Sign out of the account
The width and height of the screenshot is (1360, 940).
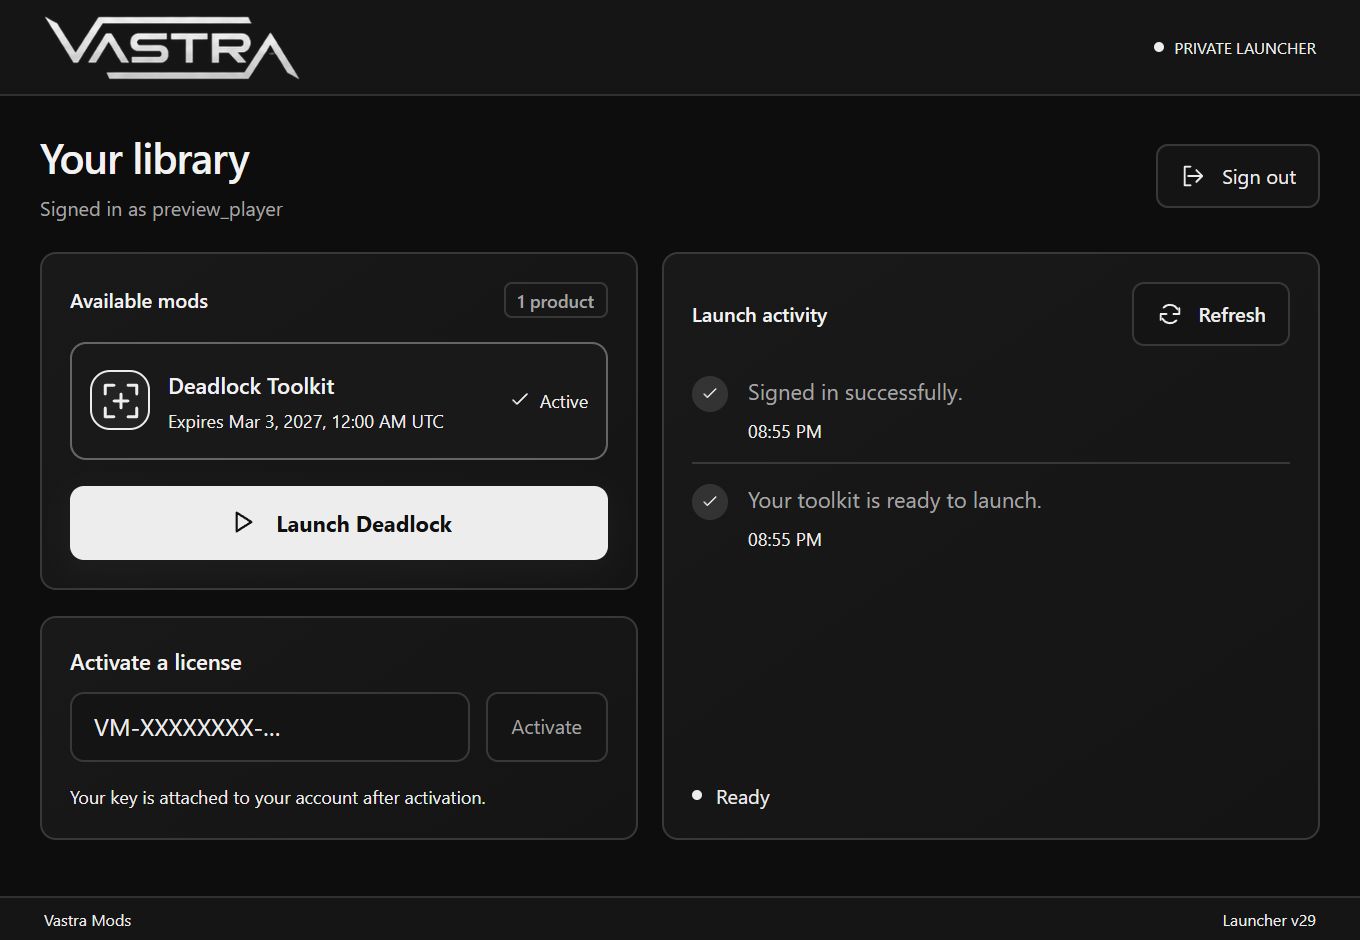(x=1238, y=176)
